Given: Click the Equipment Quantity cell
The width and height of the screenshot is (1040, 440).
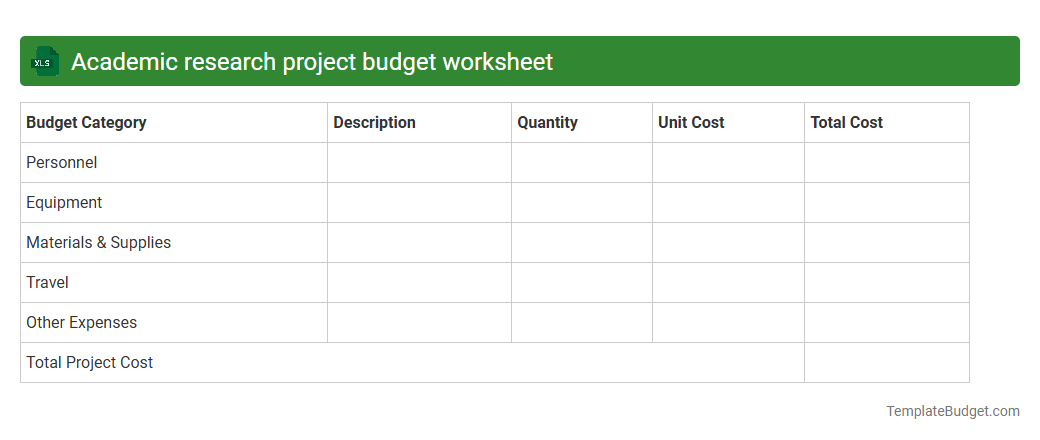Looking at the screenshot, I should pyautogui.click(x=582, y=202).
